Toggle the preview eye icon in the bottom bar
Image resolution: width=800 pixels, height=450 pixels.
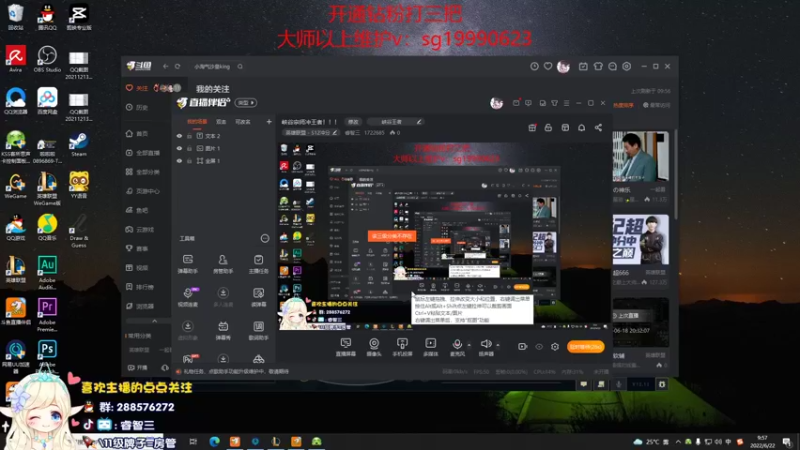click(539, 347)
